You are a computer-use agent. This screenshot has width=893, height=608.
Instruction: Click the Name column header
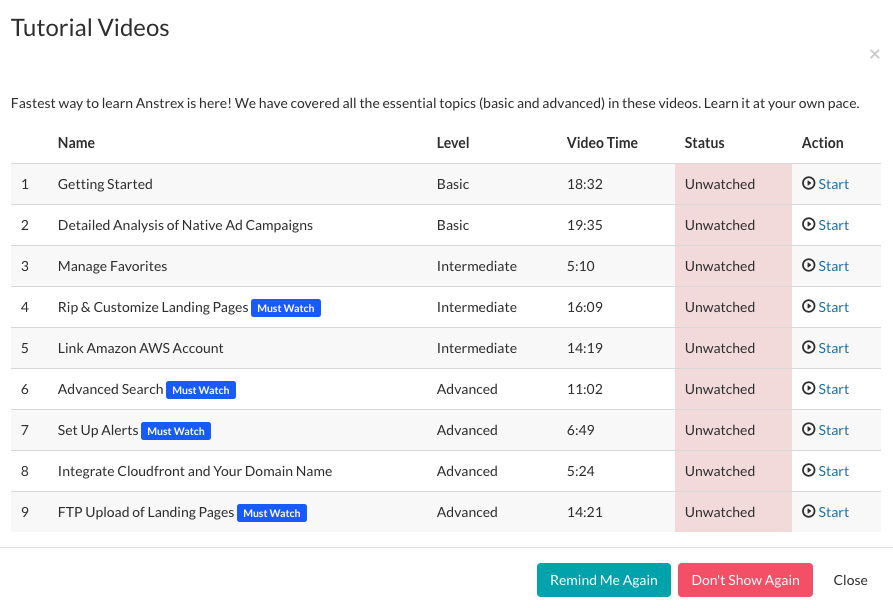(76, 143)
